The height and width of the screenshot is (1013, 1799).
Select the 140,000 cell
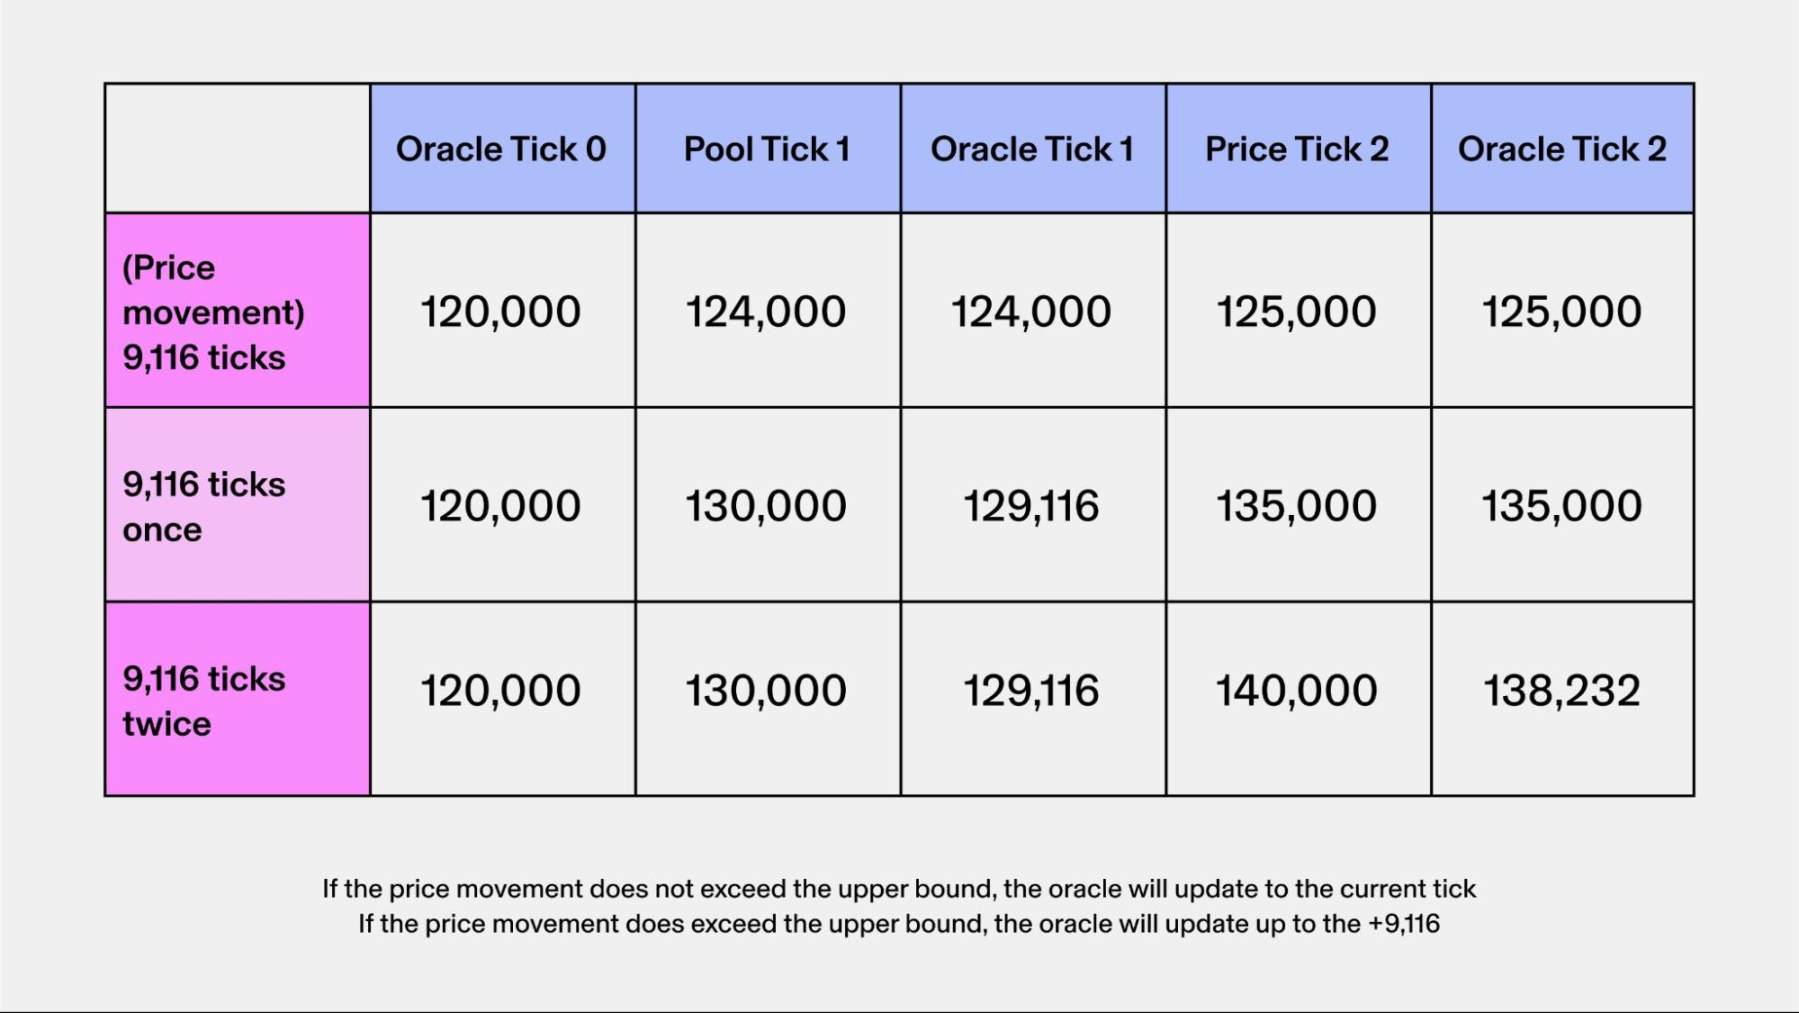click(1297, 691)
